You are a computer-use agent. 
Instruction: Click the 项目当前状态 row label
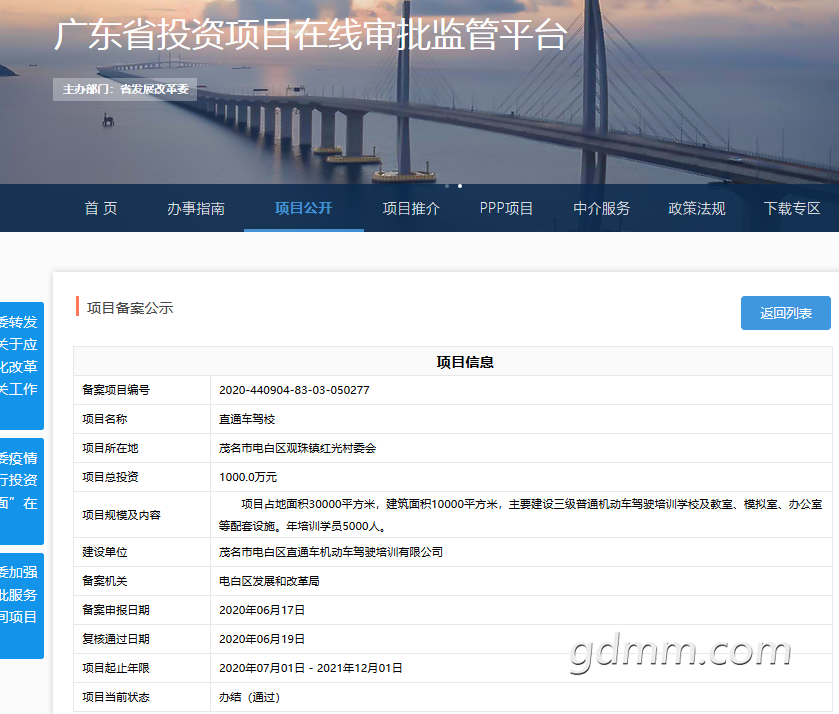116,697
